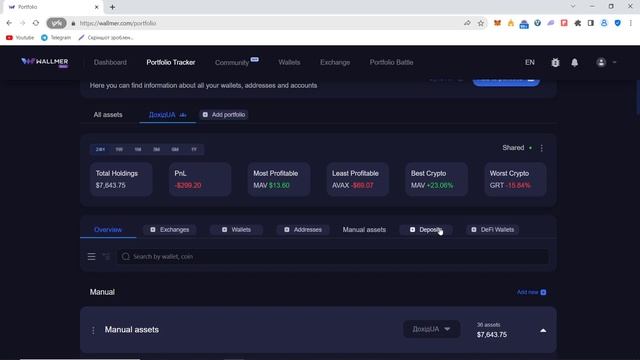Click the Addresses add button

tap(303, 230)
